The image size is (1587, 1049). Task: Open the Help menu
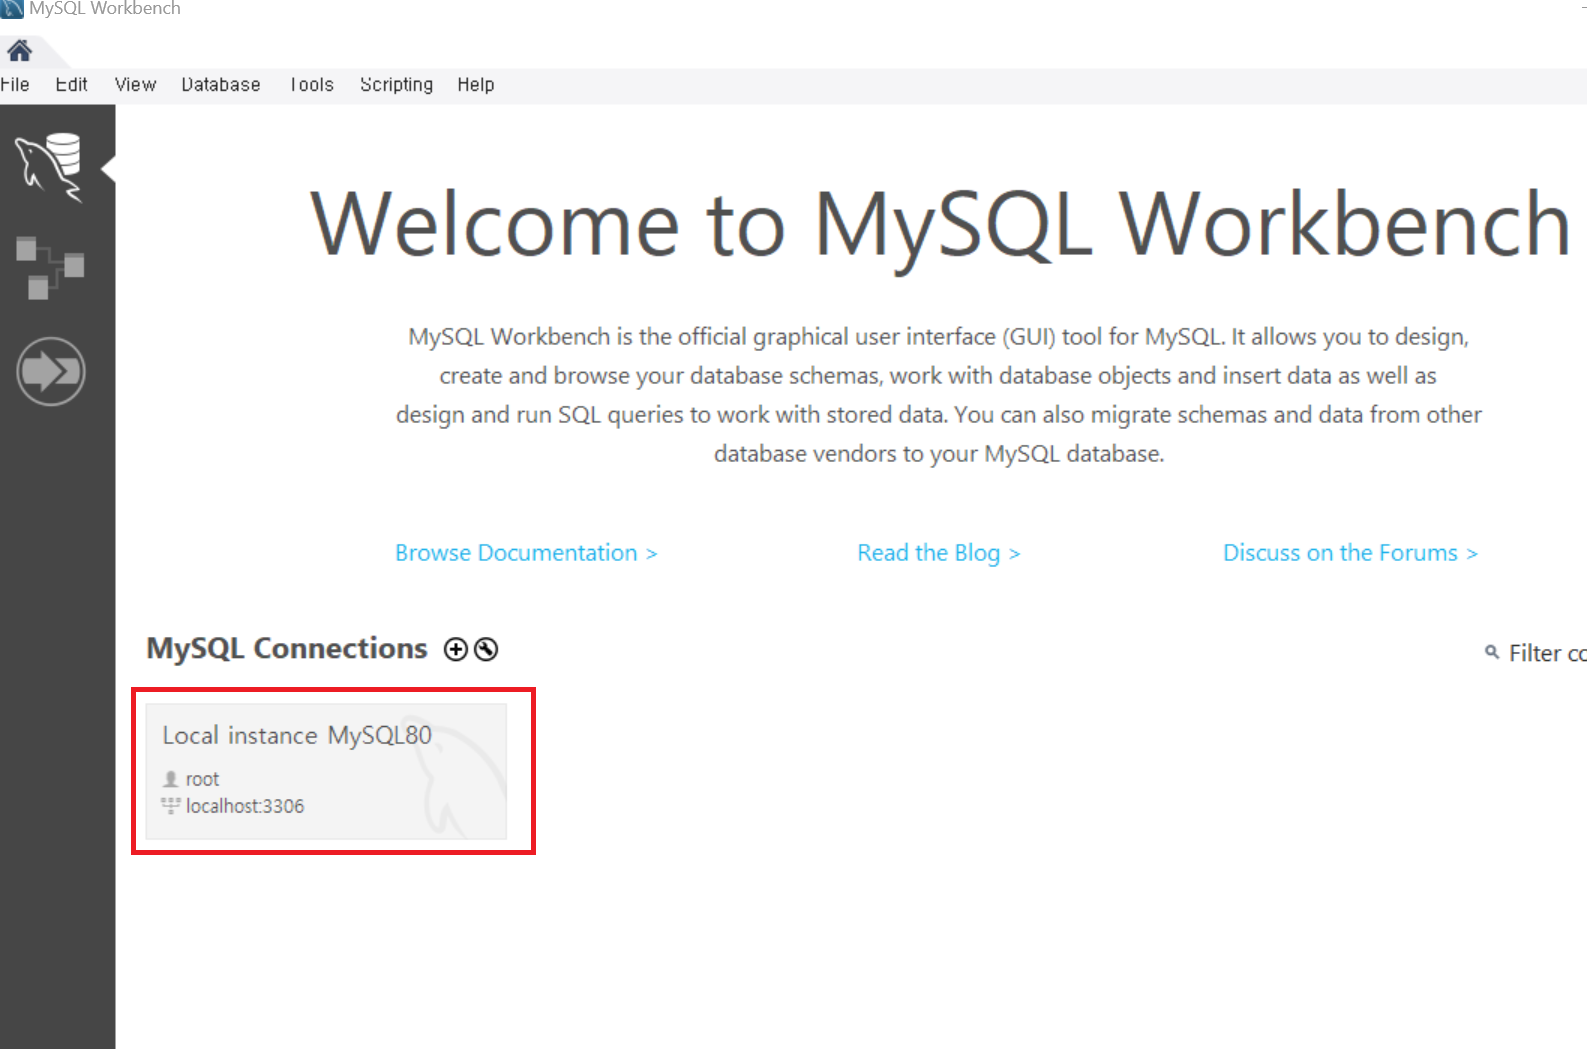(476, 85)
